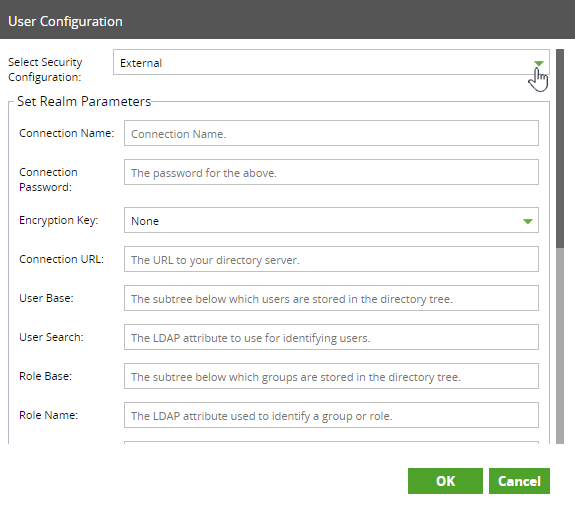
Task: Click the vertical scrollbar thumb
Action: click(x=560, y=149)
